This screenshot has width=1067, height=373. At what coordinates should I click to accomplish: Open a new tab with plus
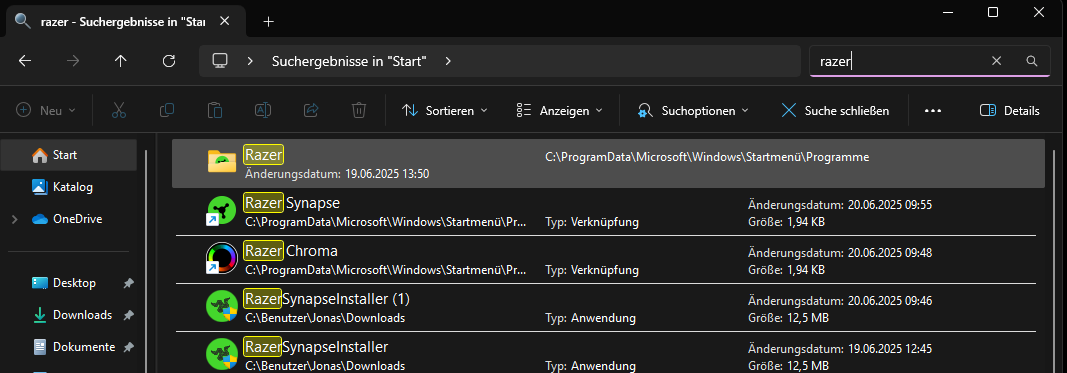coord(269,21)
